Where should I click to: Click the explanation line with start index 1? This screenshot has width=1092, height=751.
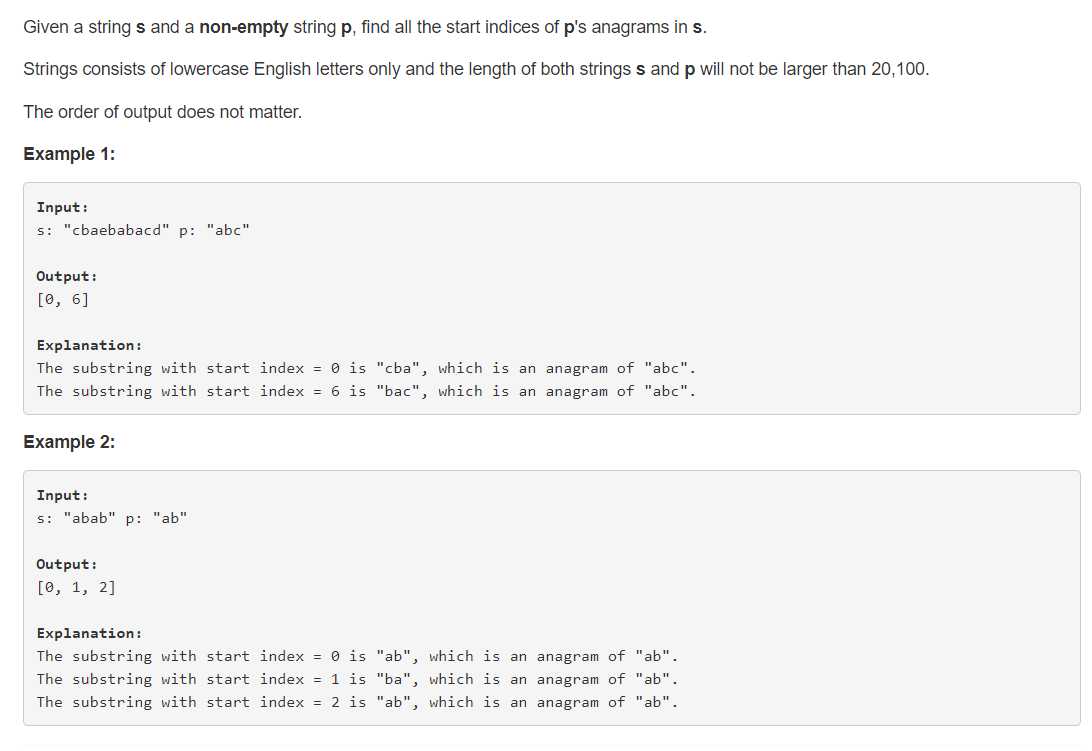357,679
